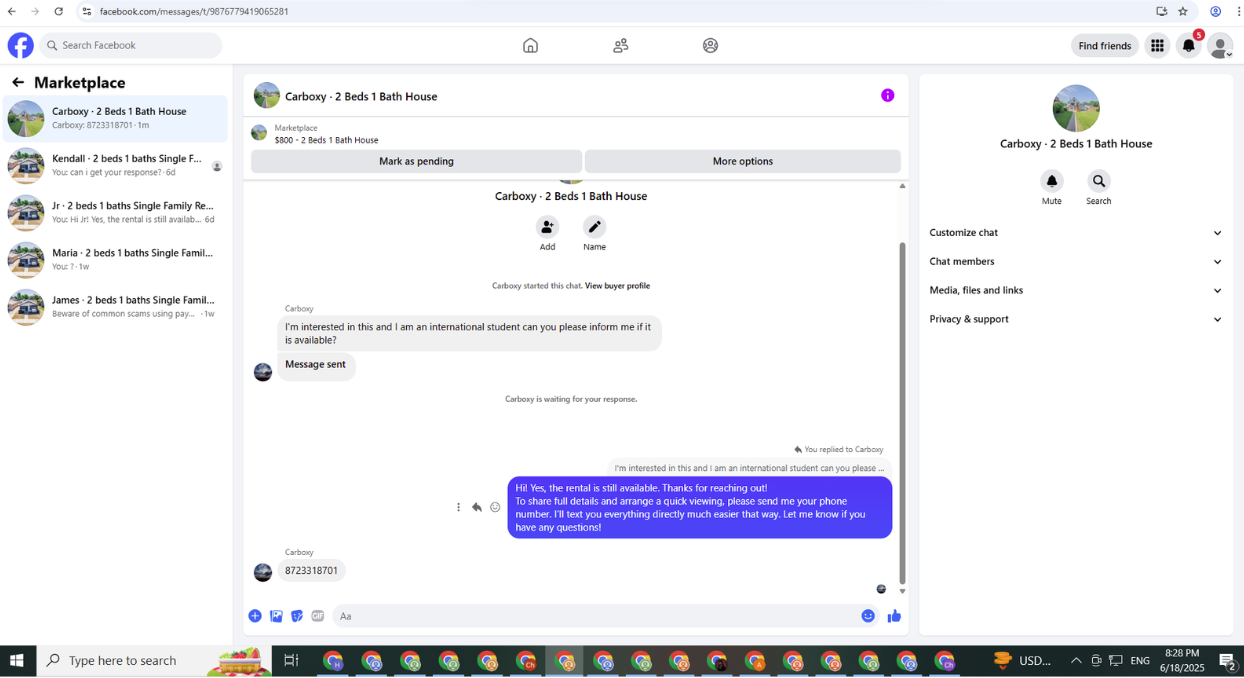Search in conversation magnifier icon
1244x678 pixels.
1099,181
